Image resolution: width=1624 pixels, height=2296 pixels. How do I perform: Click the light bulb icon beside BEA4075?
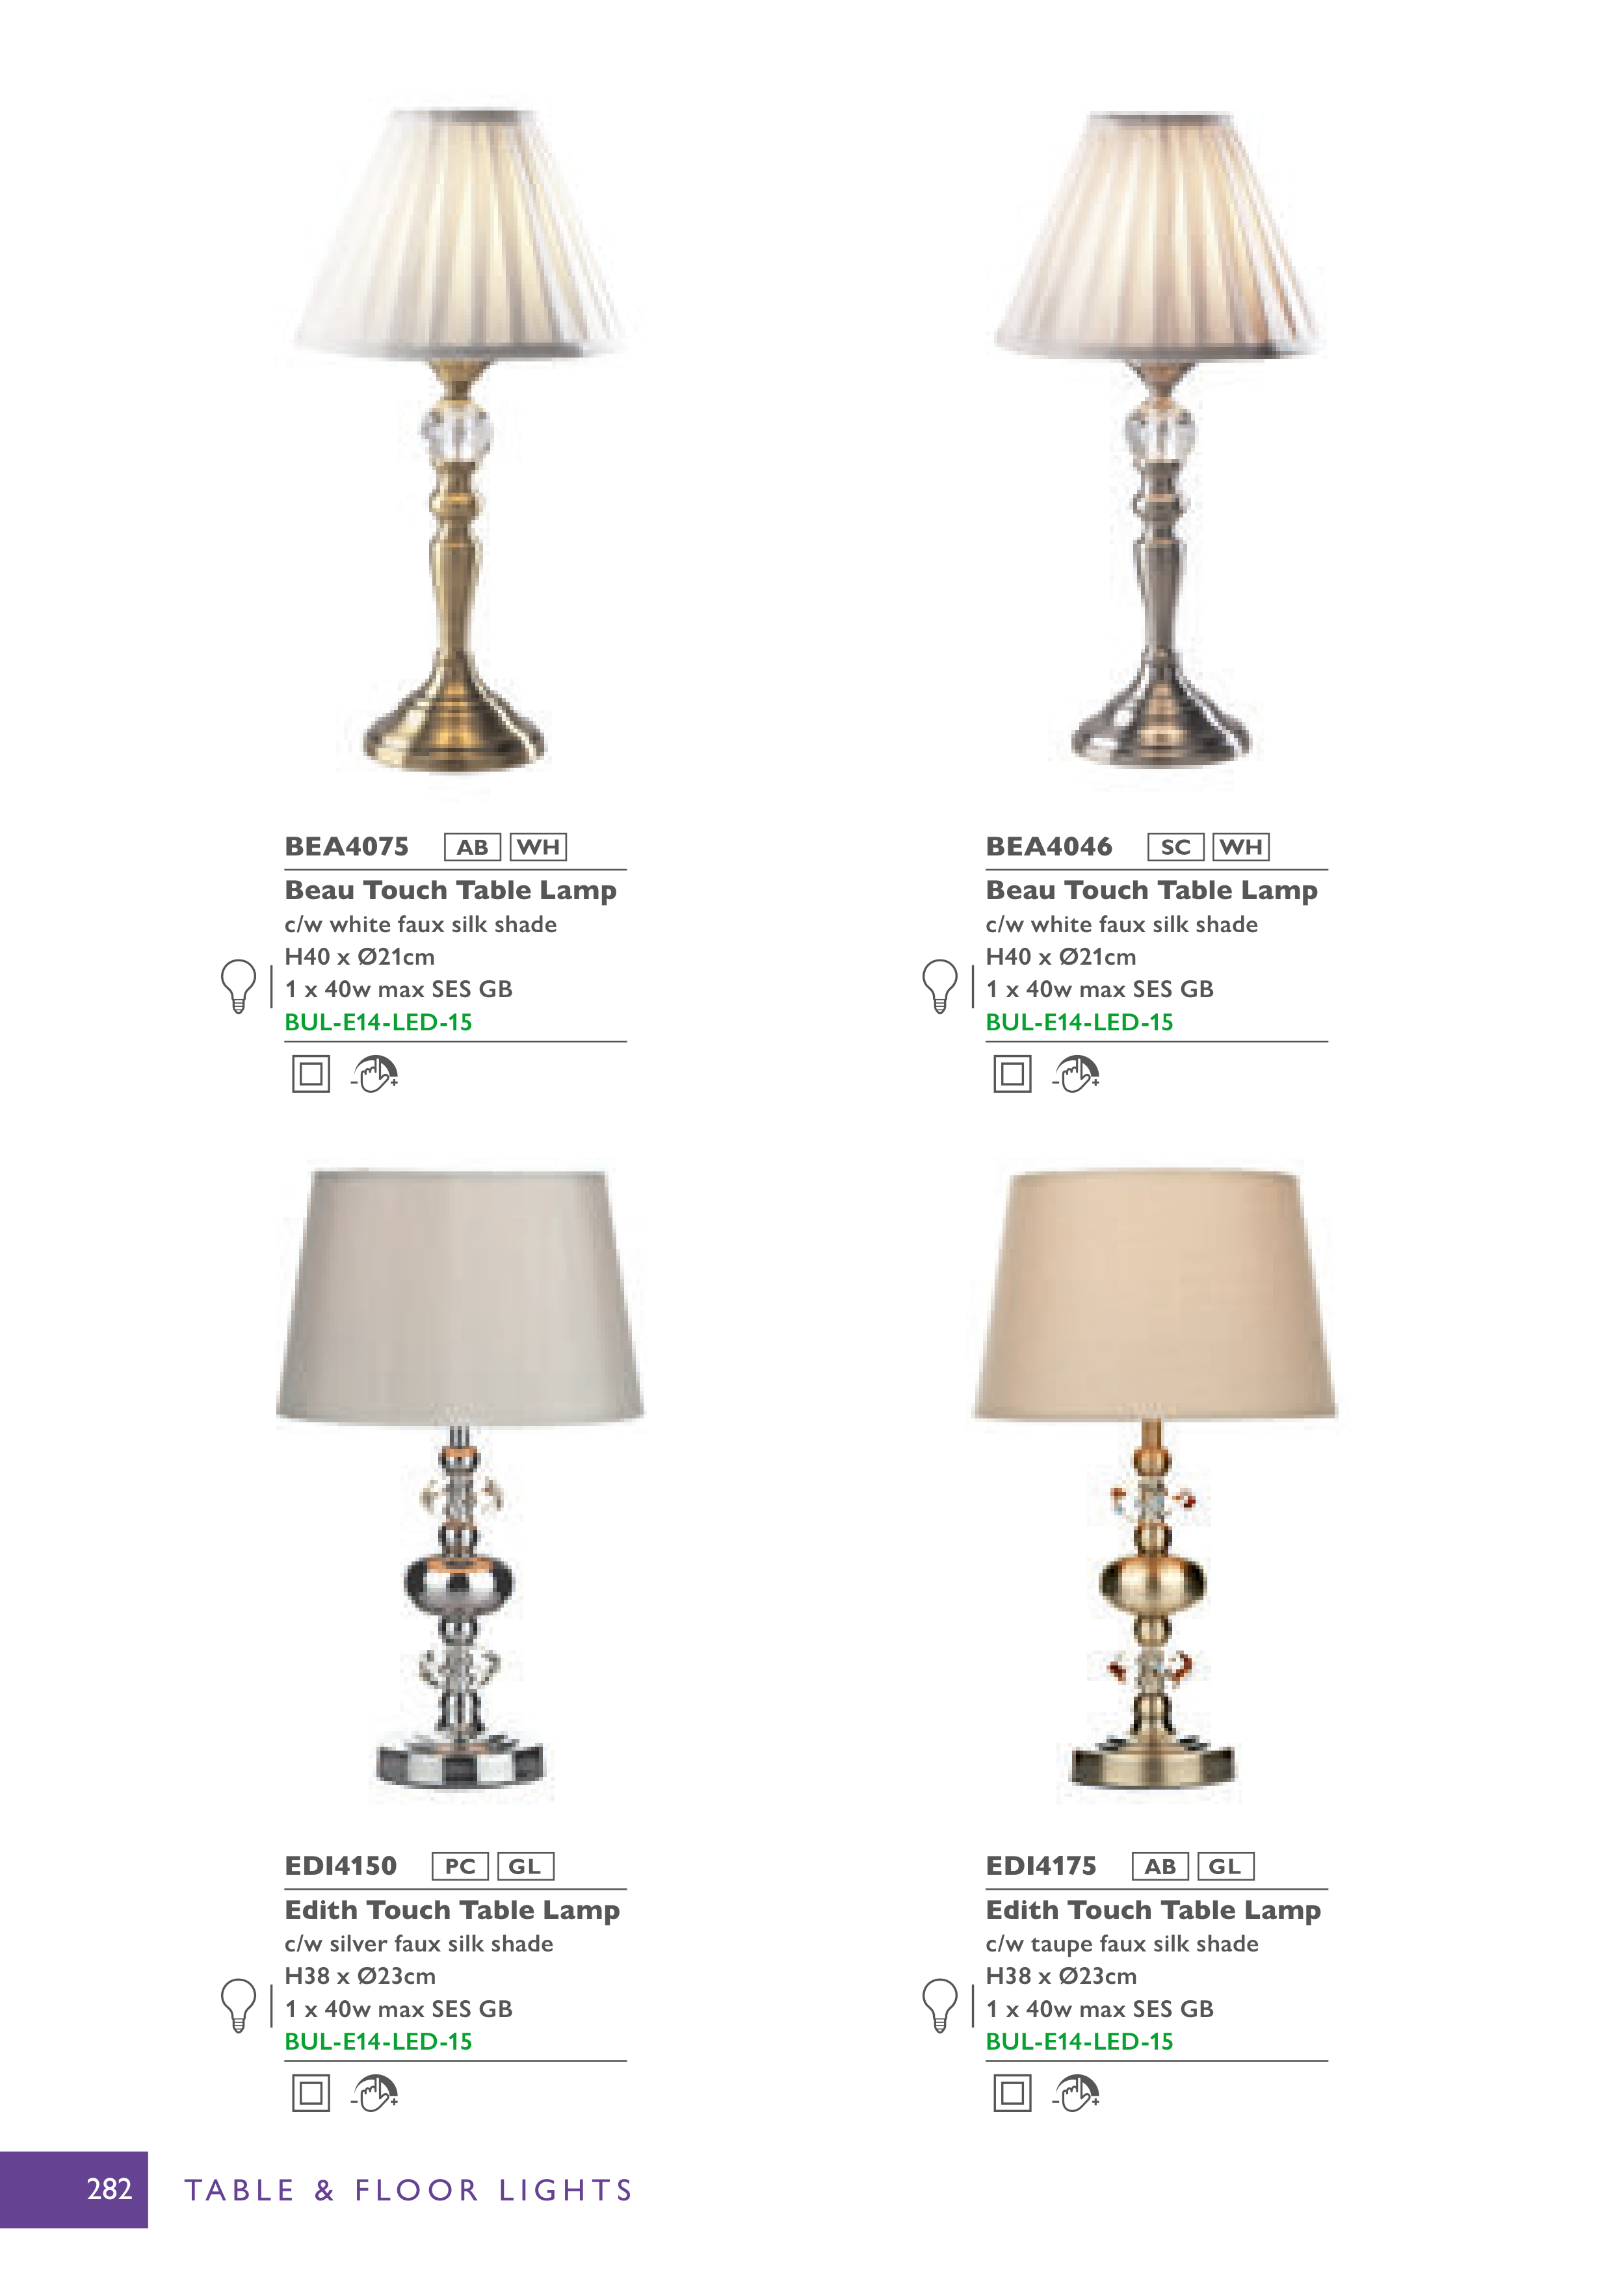tap(238, 986)
